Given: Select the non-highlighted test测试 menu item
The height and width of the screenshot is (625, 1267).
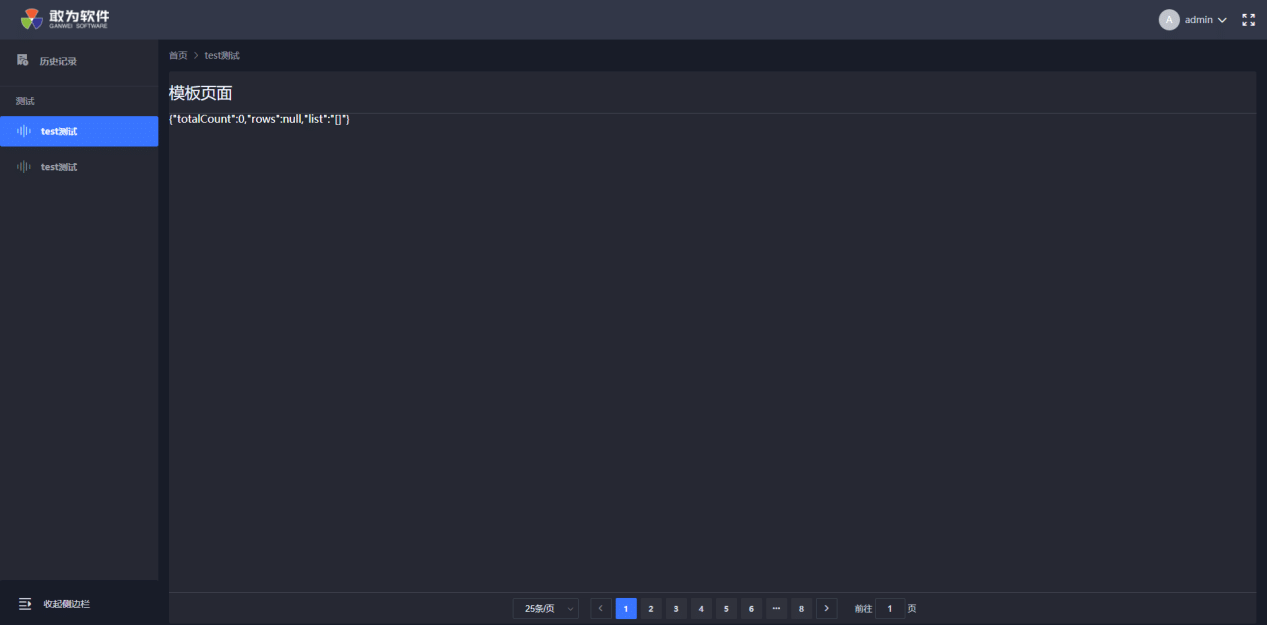Looking at the screenshot, I should click(79, 167).
